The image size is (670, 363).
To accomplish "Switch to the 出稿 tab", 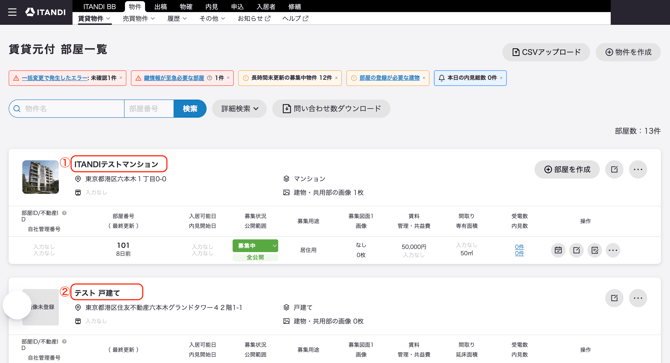I will pyautogui.click(x=161, y=6).
